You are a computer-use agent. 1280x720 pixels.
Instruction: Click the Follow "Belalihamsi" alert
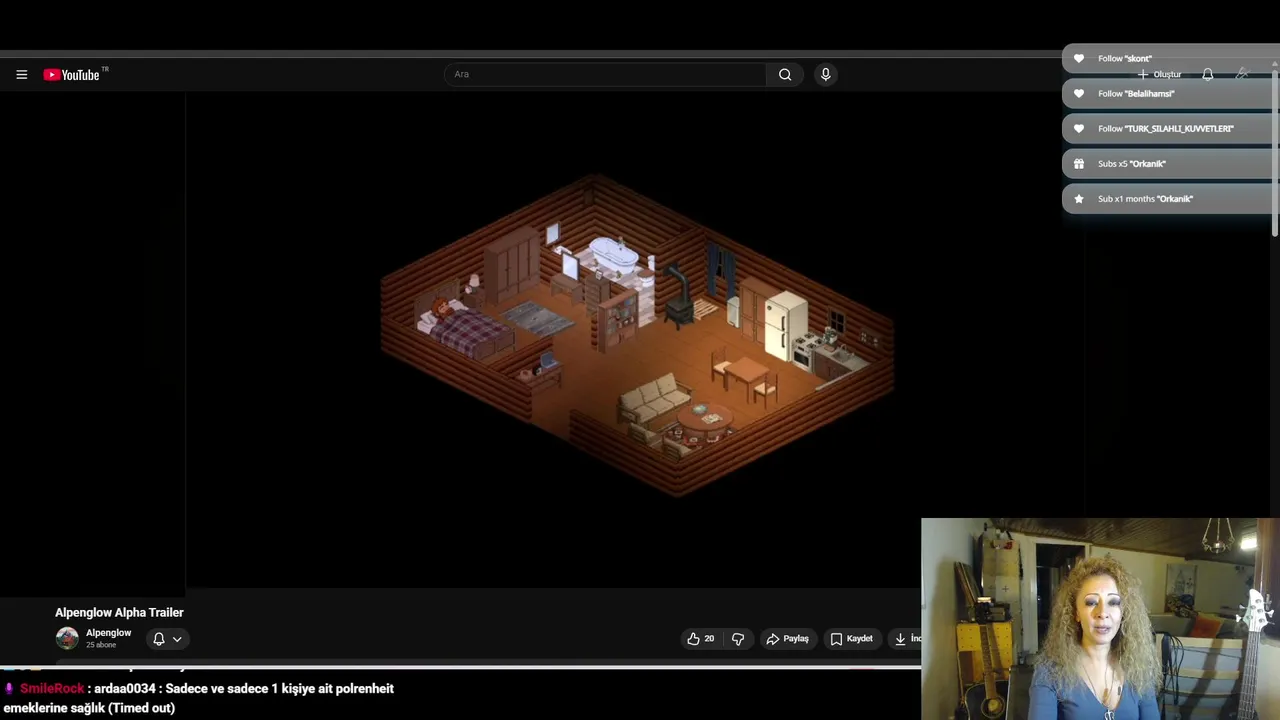coord(1170,94)
